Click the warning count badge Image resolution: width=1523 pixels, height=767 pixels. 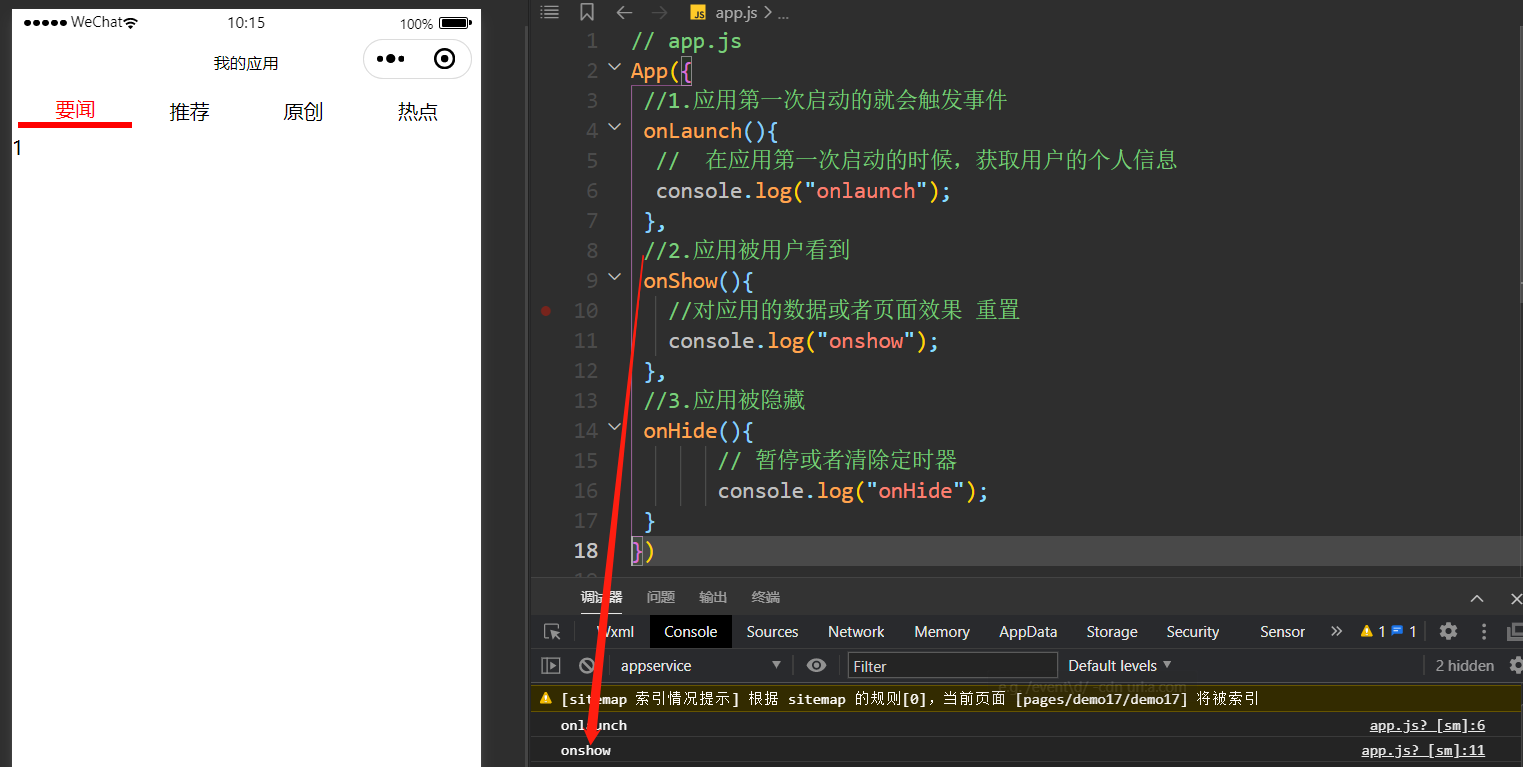tap(1372, 632)
